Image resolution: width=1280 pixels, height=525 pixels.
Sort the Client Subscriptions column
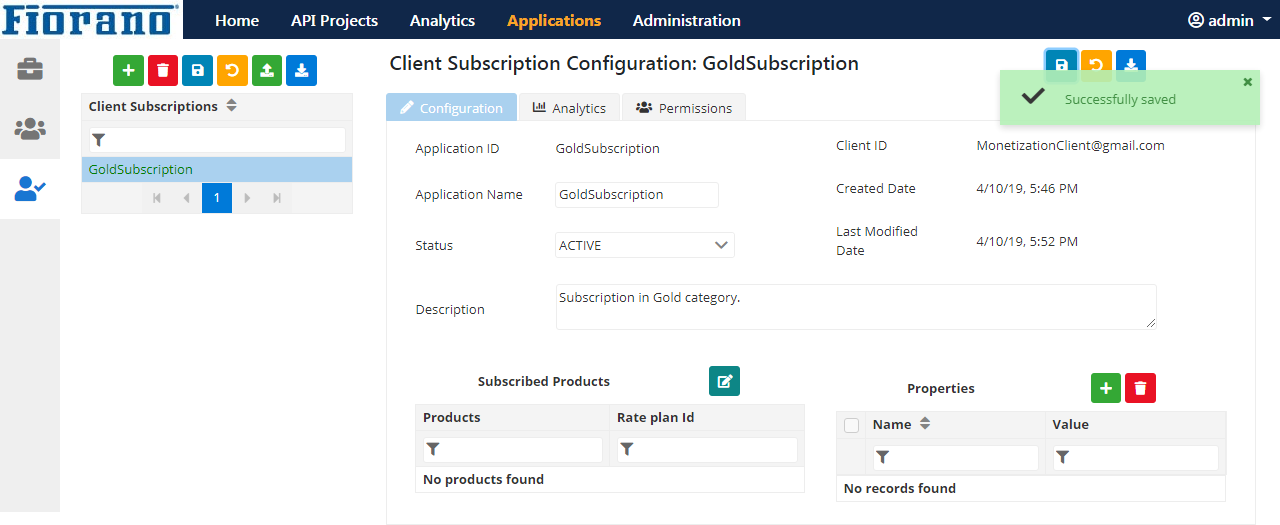tap(232, 106)
